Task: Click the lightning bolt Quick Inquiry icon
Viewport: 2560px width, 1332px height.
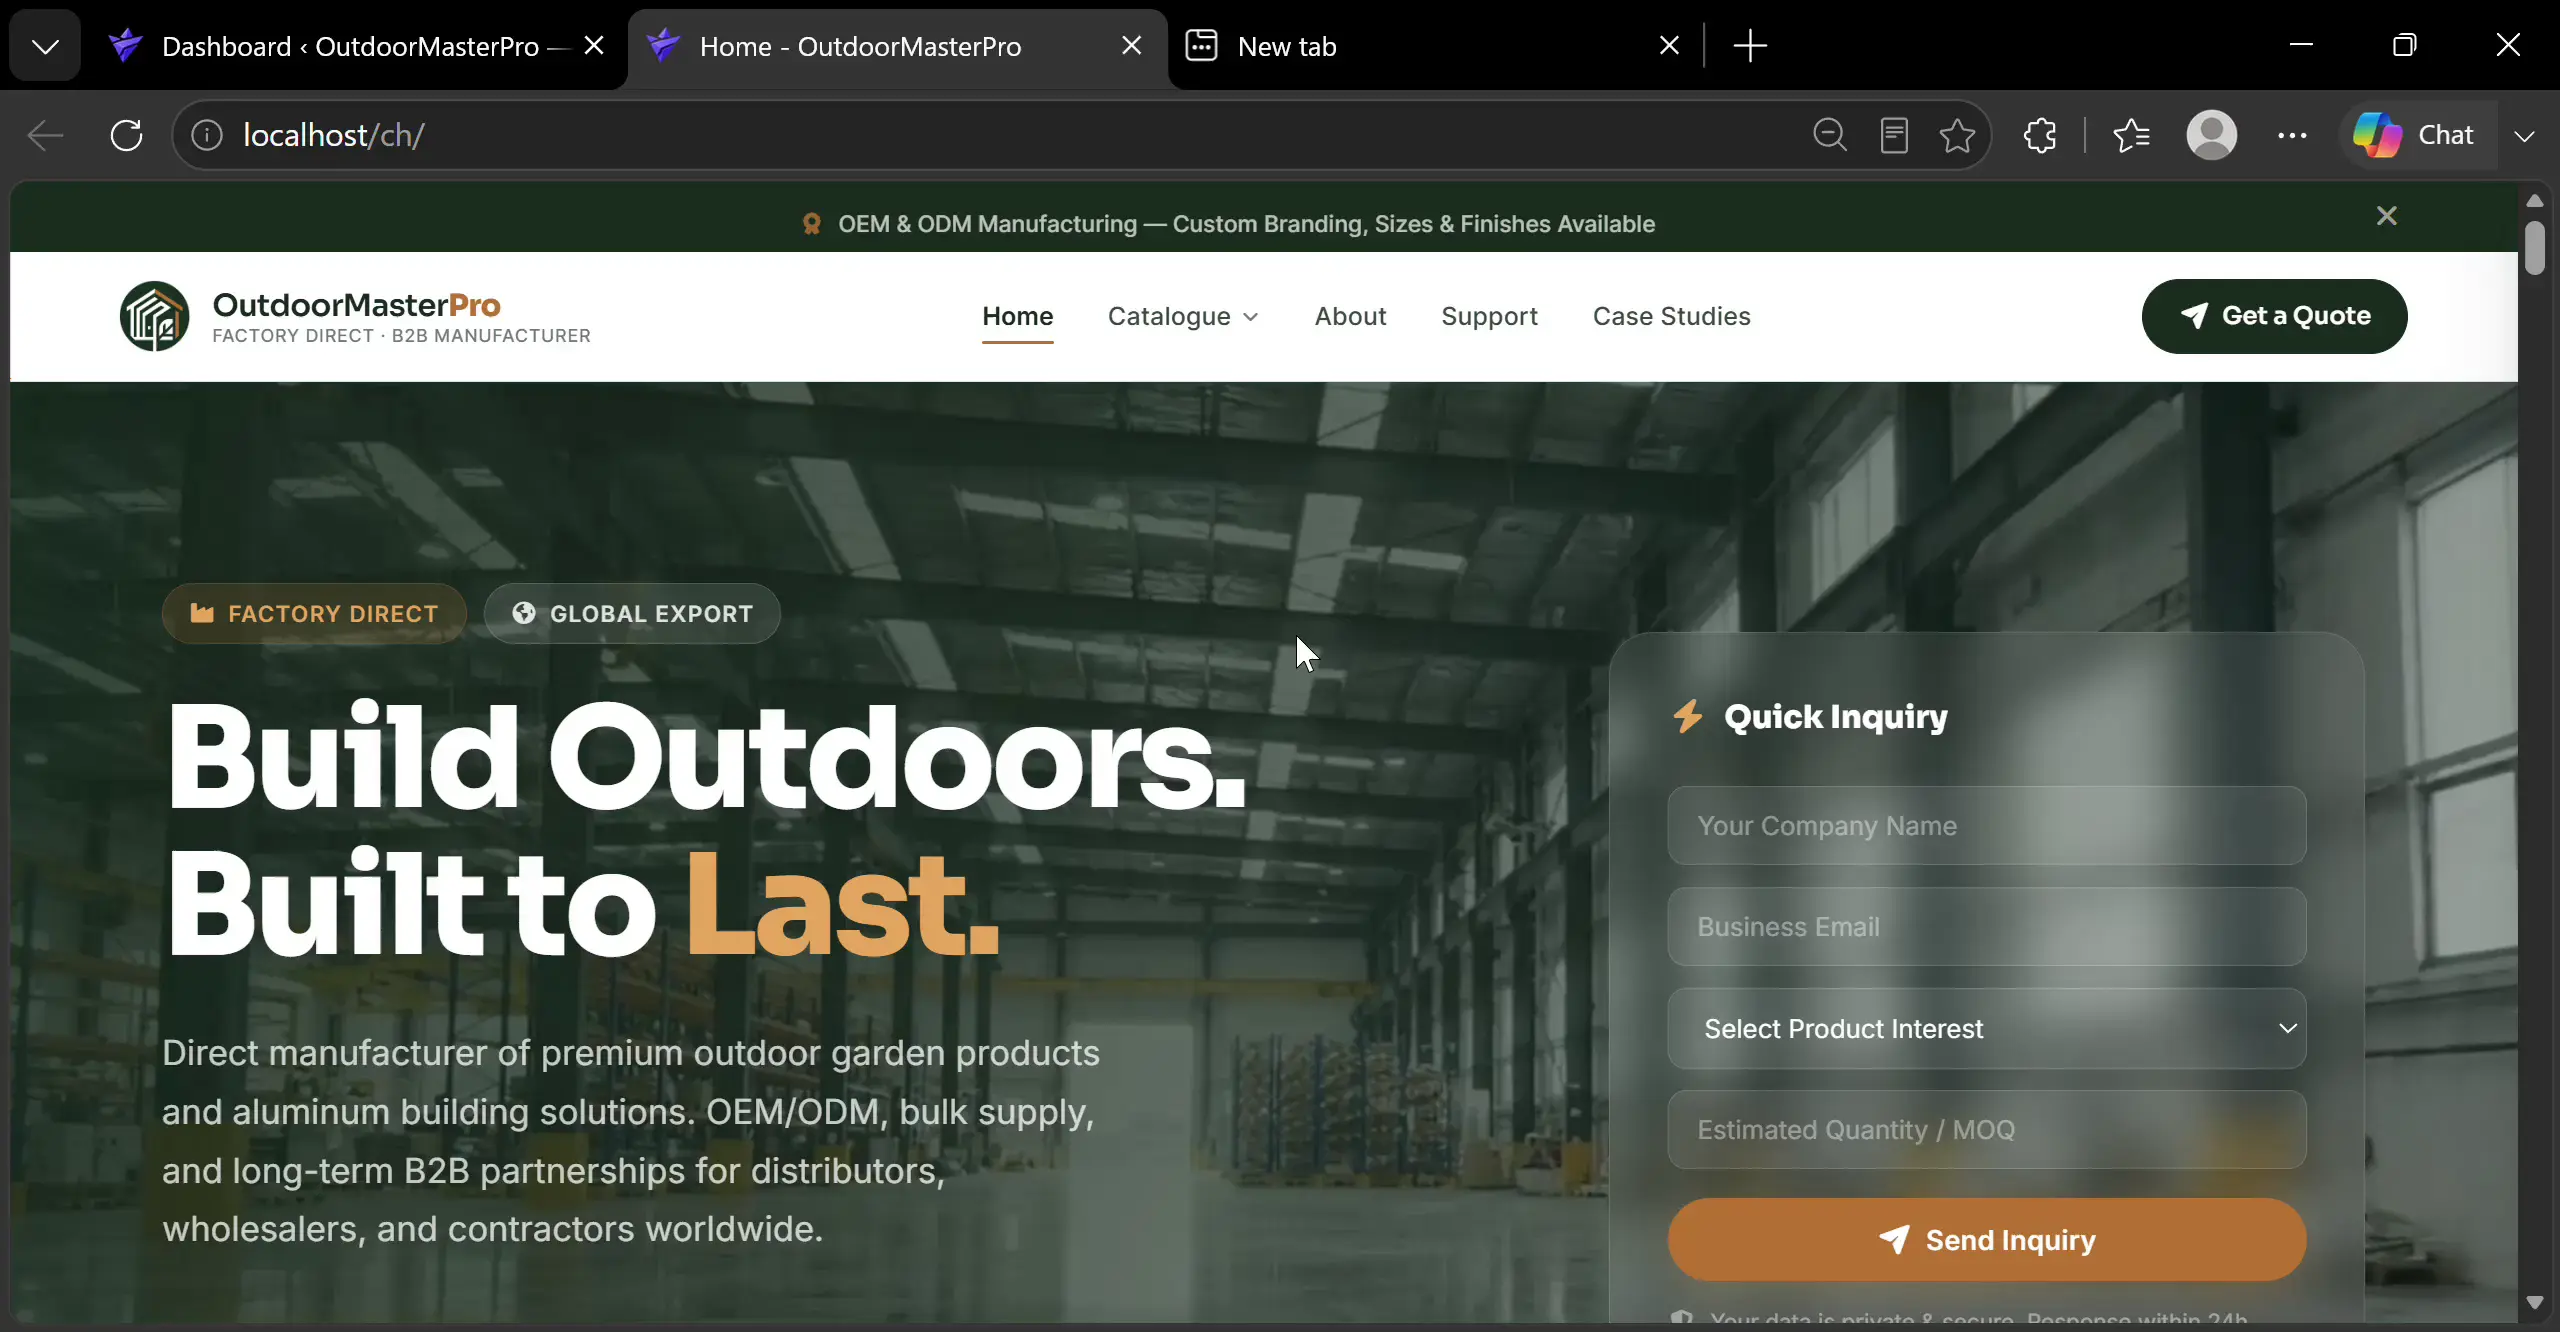Action: click(x=1688, y=716)
